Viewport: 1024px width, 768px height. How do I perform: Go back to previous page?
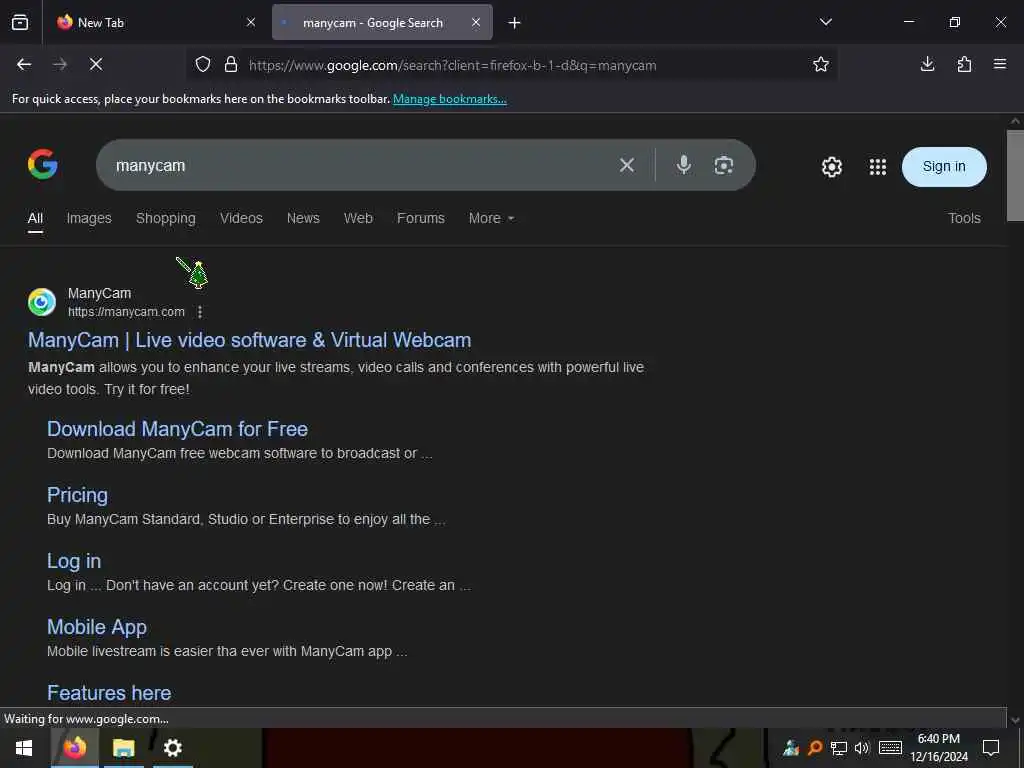24,64
